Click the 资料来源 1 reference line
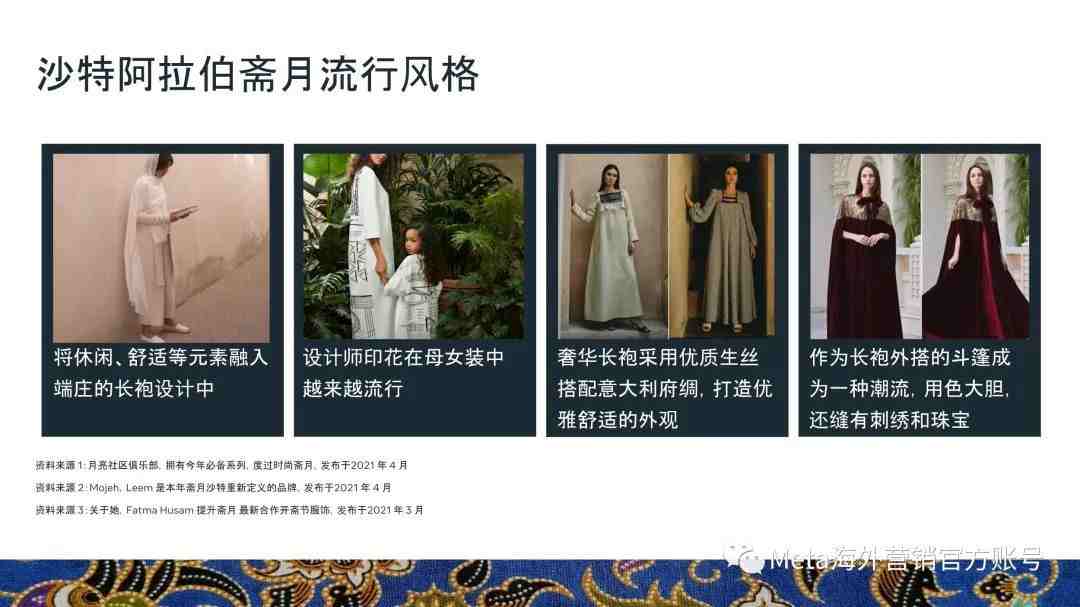 coord(222,466)
